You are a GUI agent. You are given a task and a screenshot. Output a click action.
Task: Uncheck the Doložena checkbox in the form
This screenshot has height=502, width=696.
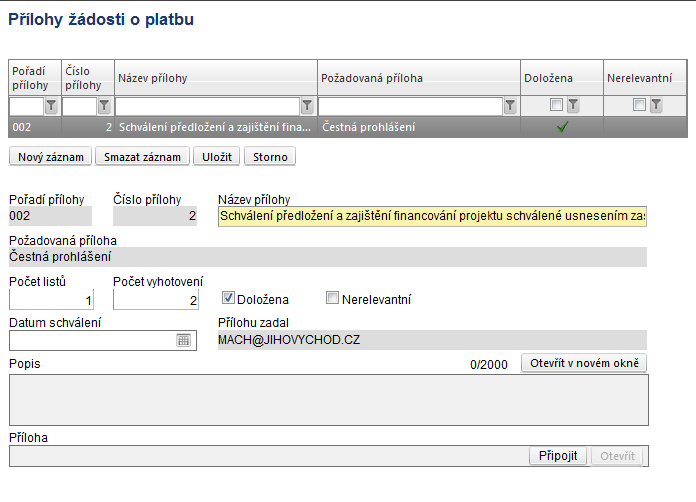[x=228, y=298]
